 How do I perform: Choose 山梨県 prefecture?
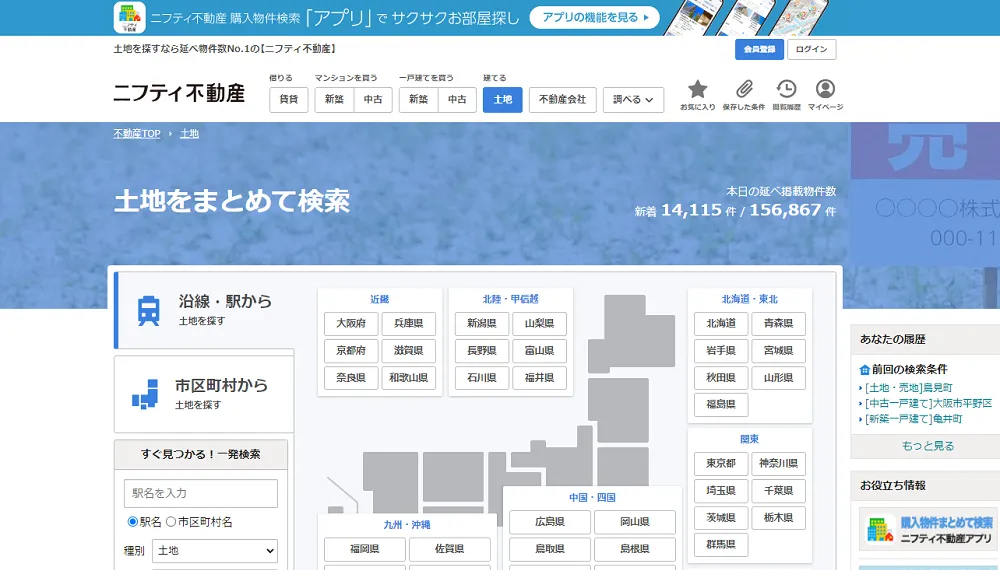click(540, 323)
